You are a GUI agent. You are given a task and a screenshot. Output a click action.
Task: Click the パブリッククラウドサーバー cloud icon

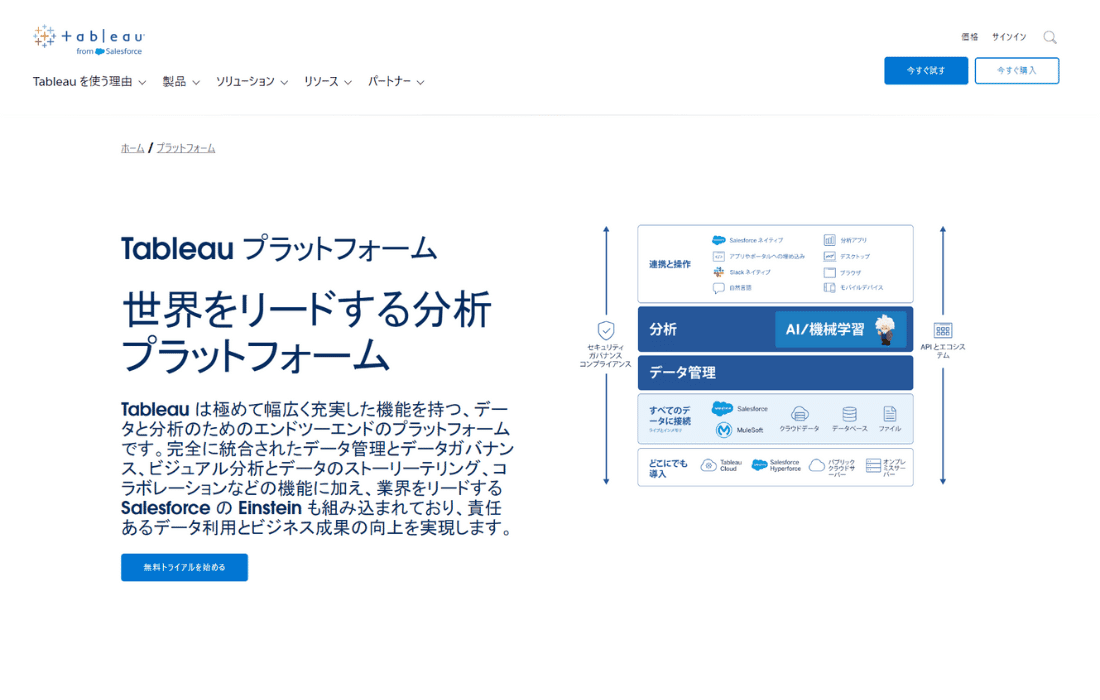tap(817, 466)
